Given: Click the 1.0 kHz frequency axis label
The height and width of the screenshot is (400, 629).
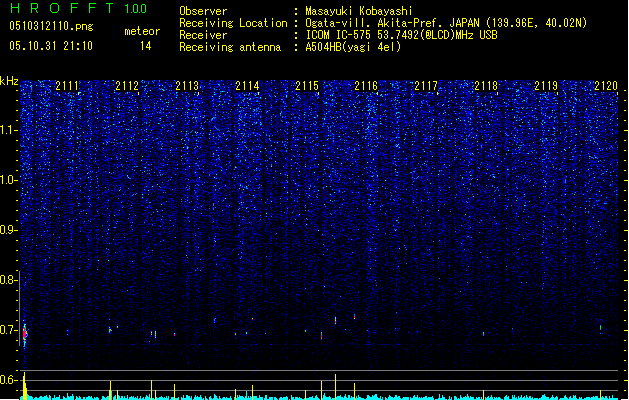Looking at the screenshot, I should pos(9,180).
